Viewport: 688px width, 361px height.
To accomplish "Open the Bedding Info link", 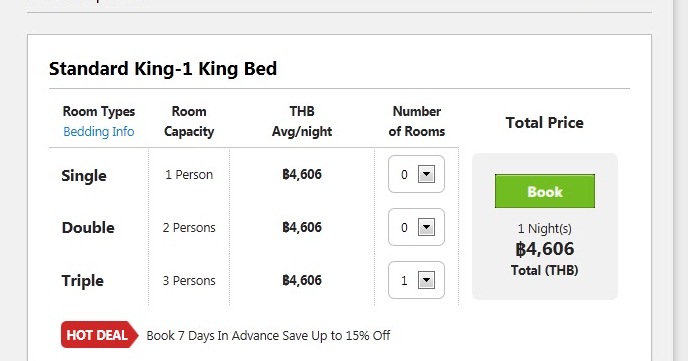I will point(99,132).
